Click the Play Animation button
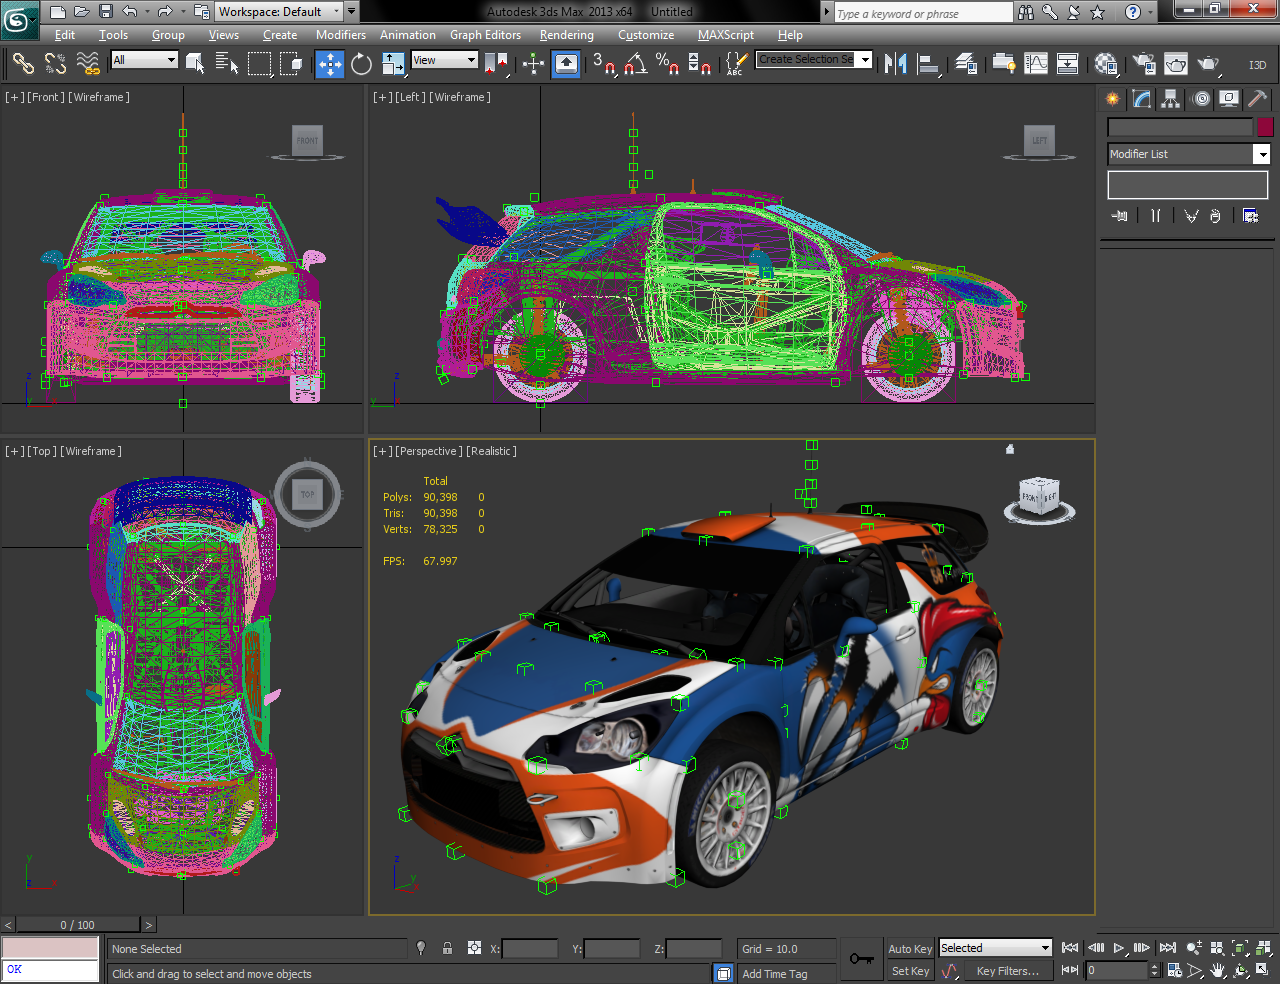This screenshot has width=1280, height=984. [x=1119, y=948]
